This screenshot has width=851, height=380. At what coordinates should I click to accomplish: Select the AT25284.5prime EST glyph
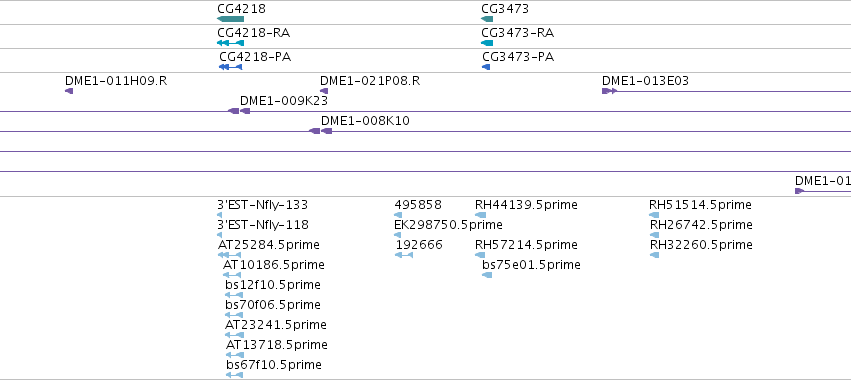[229, 255]
